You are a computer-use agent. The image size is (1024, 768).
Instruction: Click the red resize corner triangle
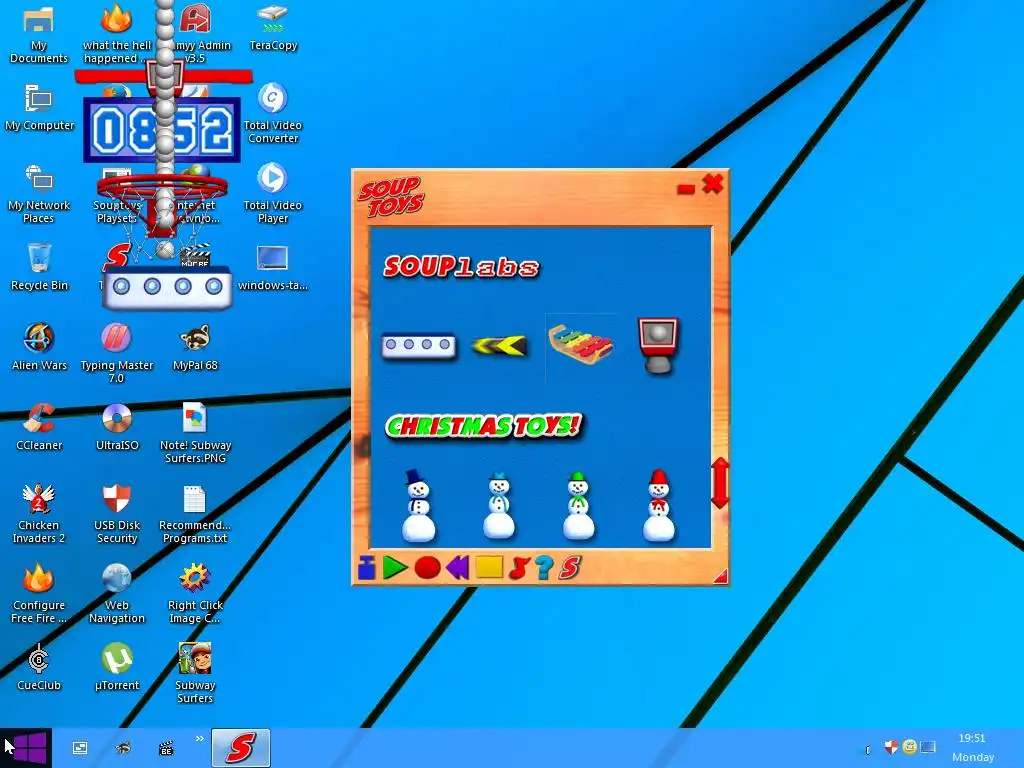coord(721,575)
